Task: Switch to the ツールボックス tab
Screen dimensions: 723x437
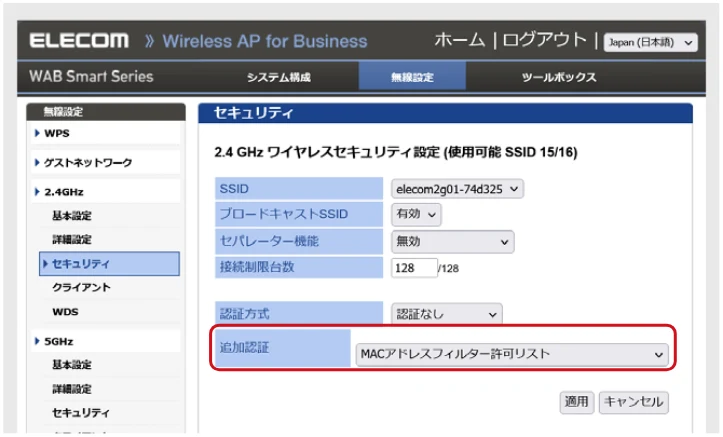Action: coord(559,77)
